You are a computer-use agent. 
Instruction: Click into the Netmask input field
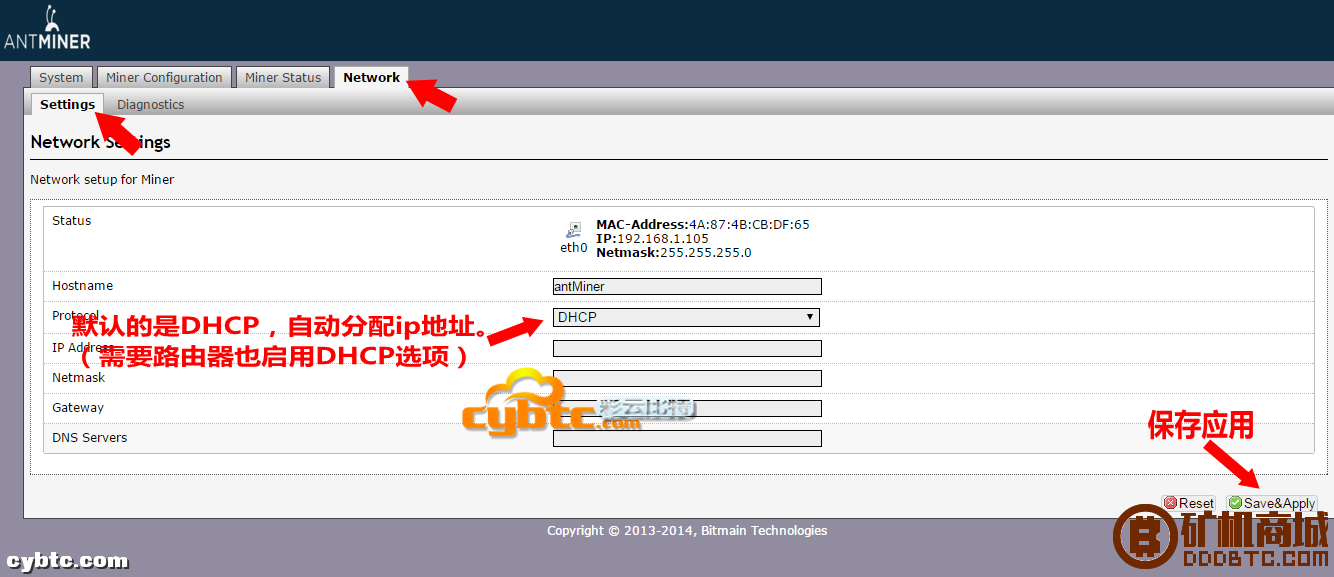click(686, 378)
